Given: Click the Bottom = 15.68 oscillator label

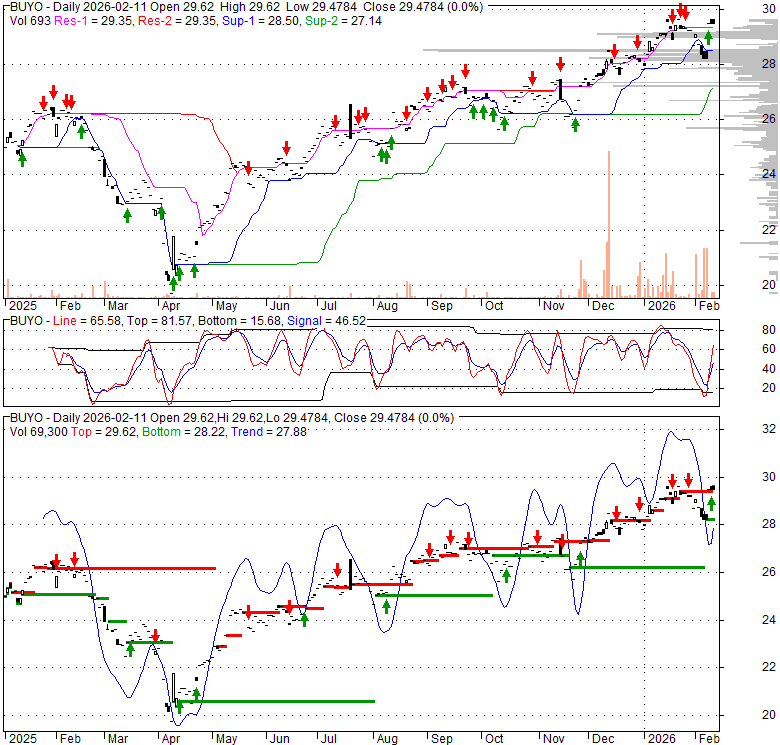Looking at the screenshot, I should 239,321.
